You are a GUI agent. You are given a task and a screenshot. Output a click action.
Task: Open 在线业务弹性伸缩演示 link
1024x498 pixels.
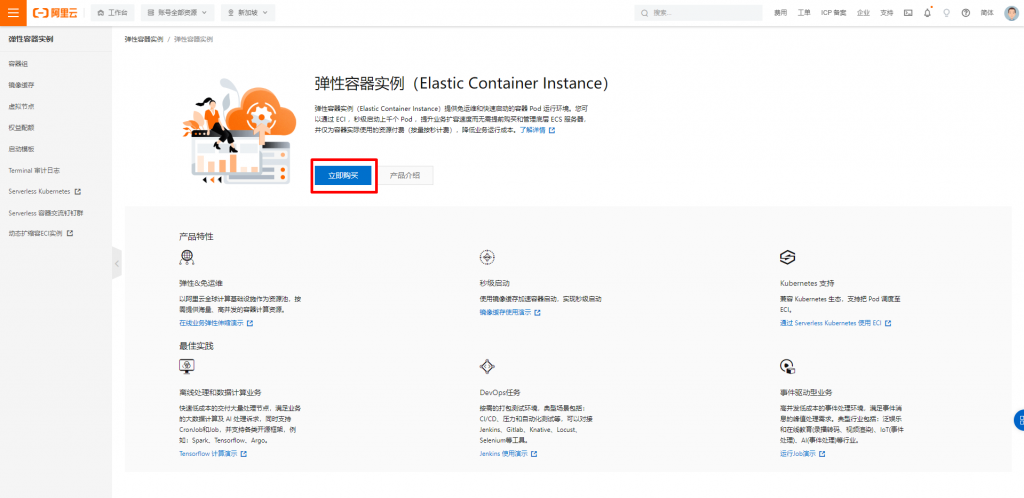coord(216,323)
